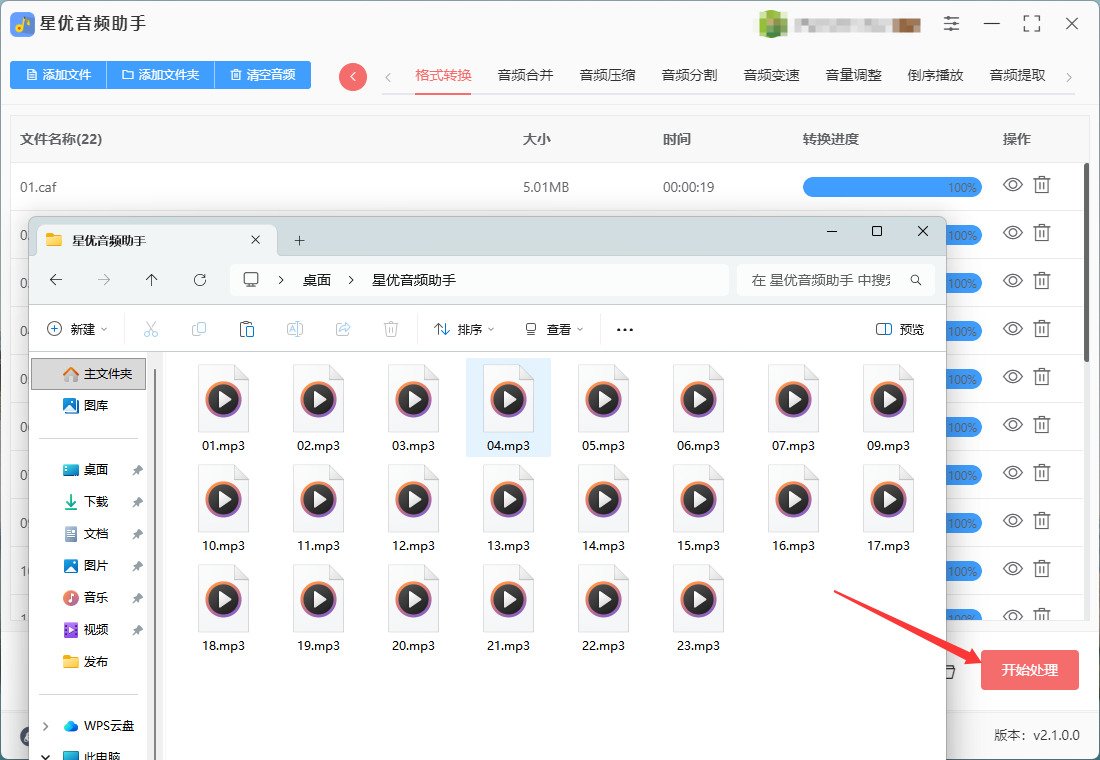
Task: Go back in File Explorer
Action: click(56, 280)
